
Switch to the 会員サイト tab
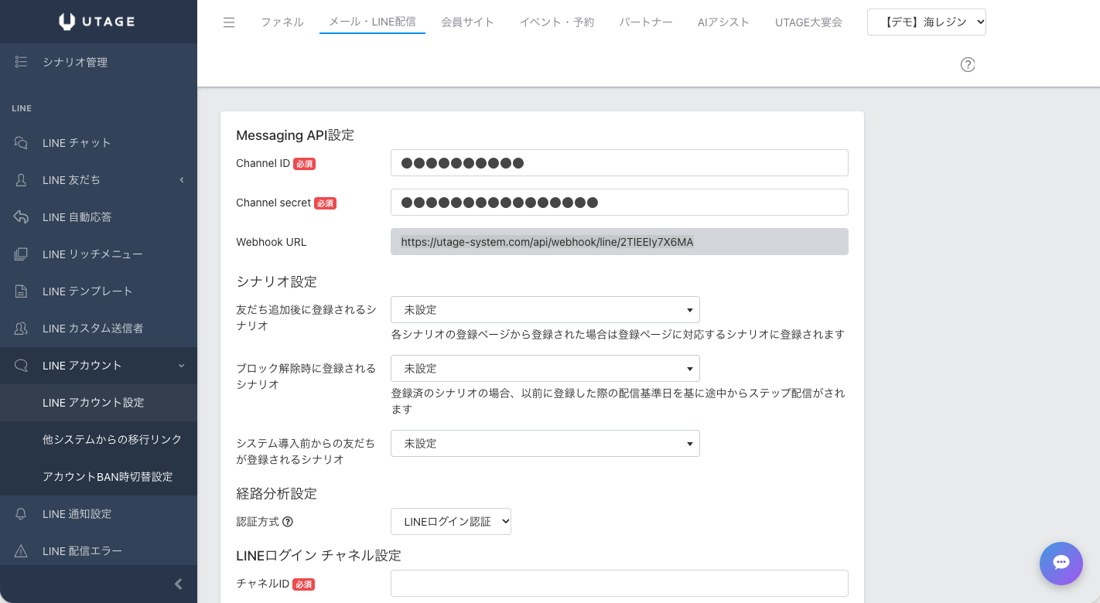[x=467, y=22]
